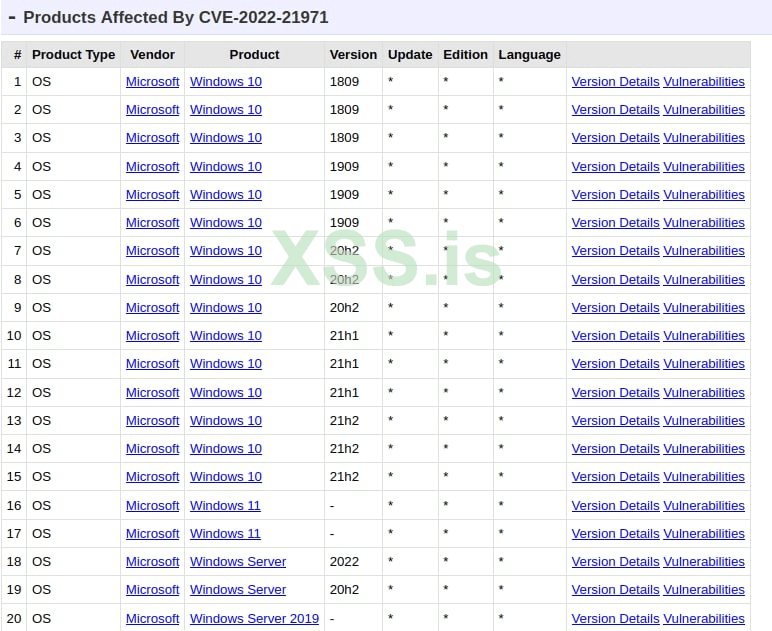Open Microsoft vendor link in row 10
The width and height of the screenshot is (772, 631).
(x=153, y=336)
